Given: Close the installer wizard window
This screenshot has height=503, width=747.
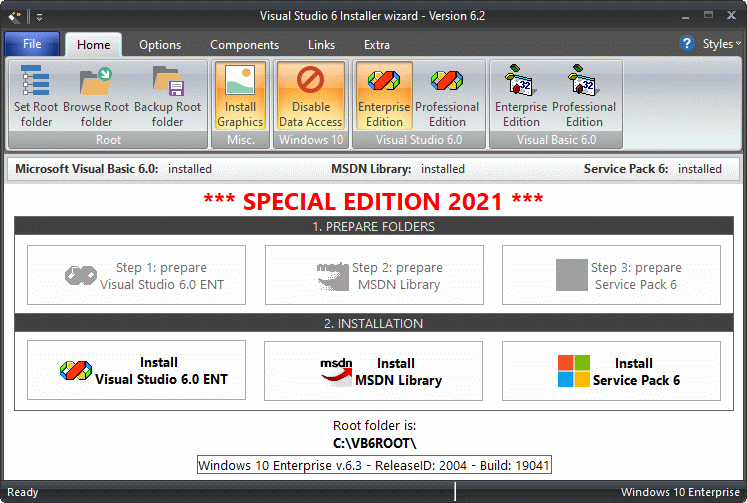Looking at the screenshot, I should [731, 15].
